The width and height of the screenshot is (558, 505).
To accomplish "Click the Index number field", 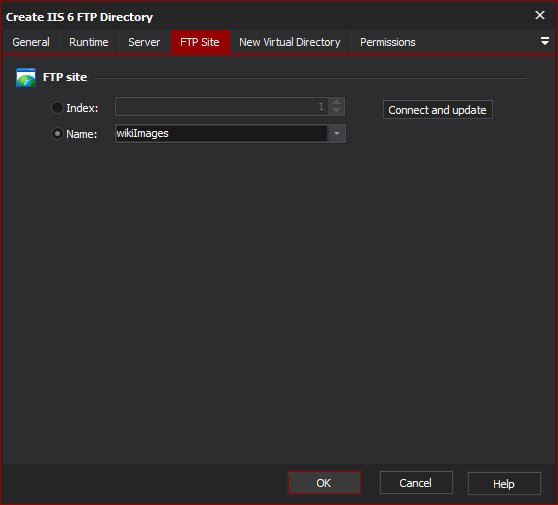I will (x=222, y=106).
